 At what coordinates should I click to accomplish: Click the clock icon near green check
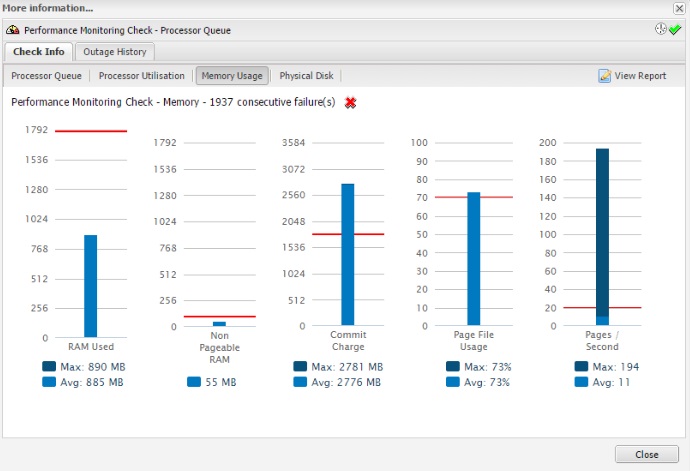click(661, 29)
